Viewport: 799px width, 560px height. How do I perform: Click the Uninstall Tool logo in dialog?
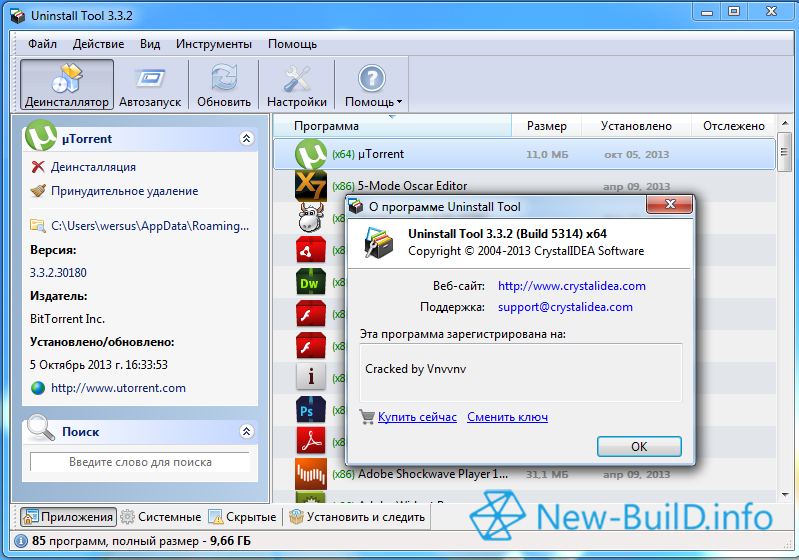pyautogui.click(x=379, y=243)
